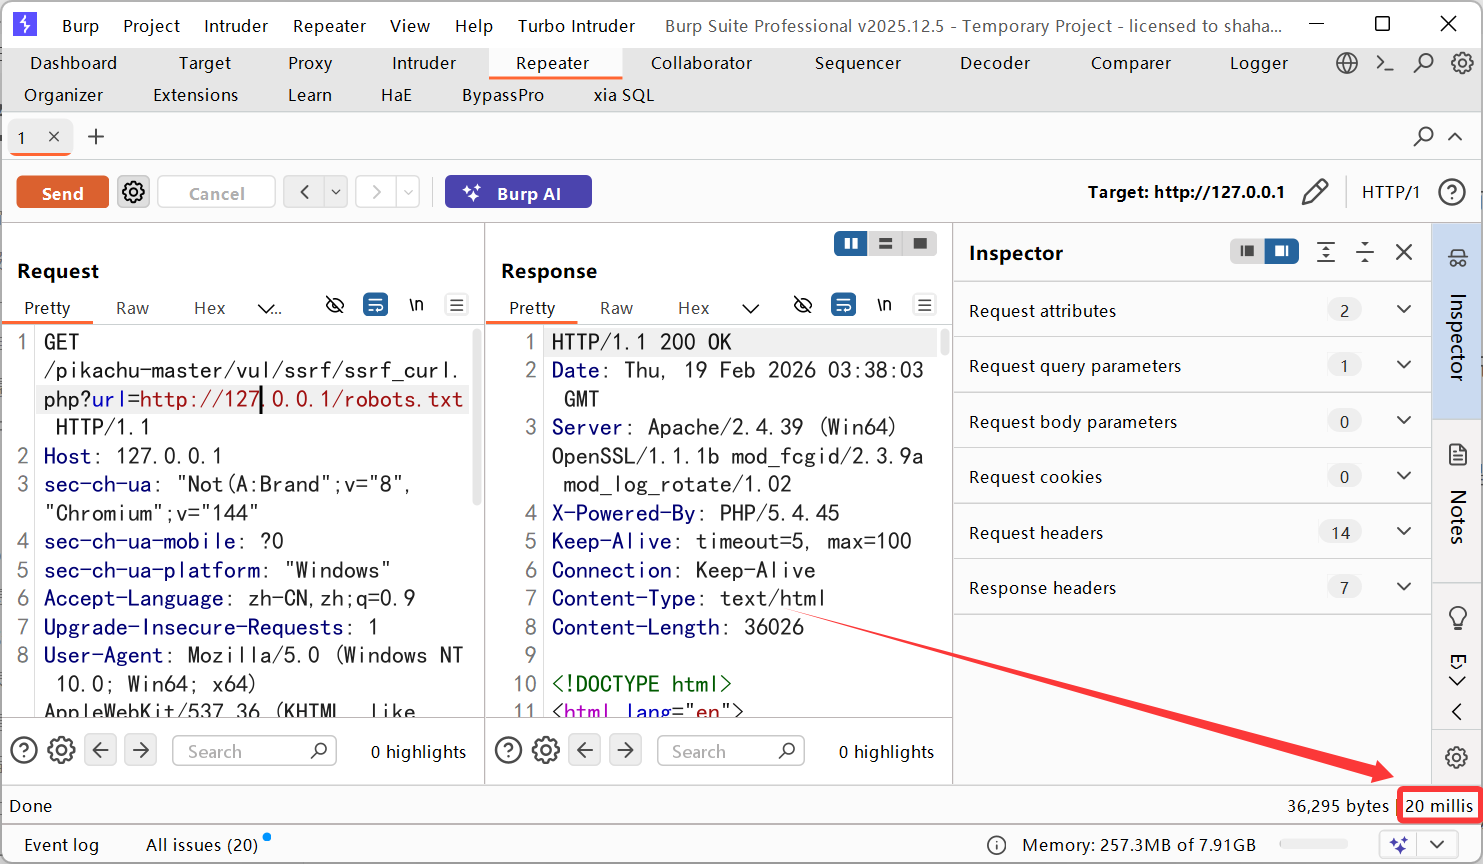Screen dimensions: 1483x864
Task: Open history back dropdown arrow
Action: (x=337, y=192)
